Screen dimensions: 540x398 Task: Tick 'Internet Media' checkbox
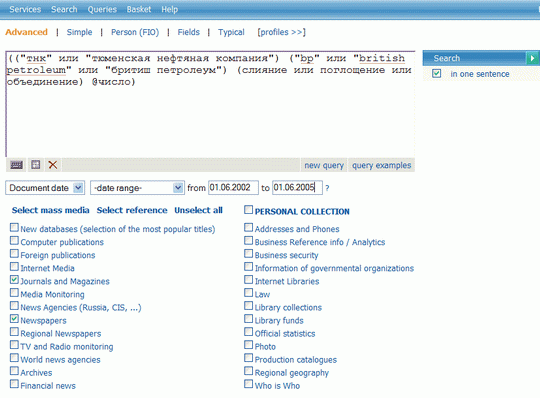14,266
